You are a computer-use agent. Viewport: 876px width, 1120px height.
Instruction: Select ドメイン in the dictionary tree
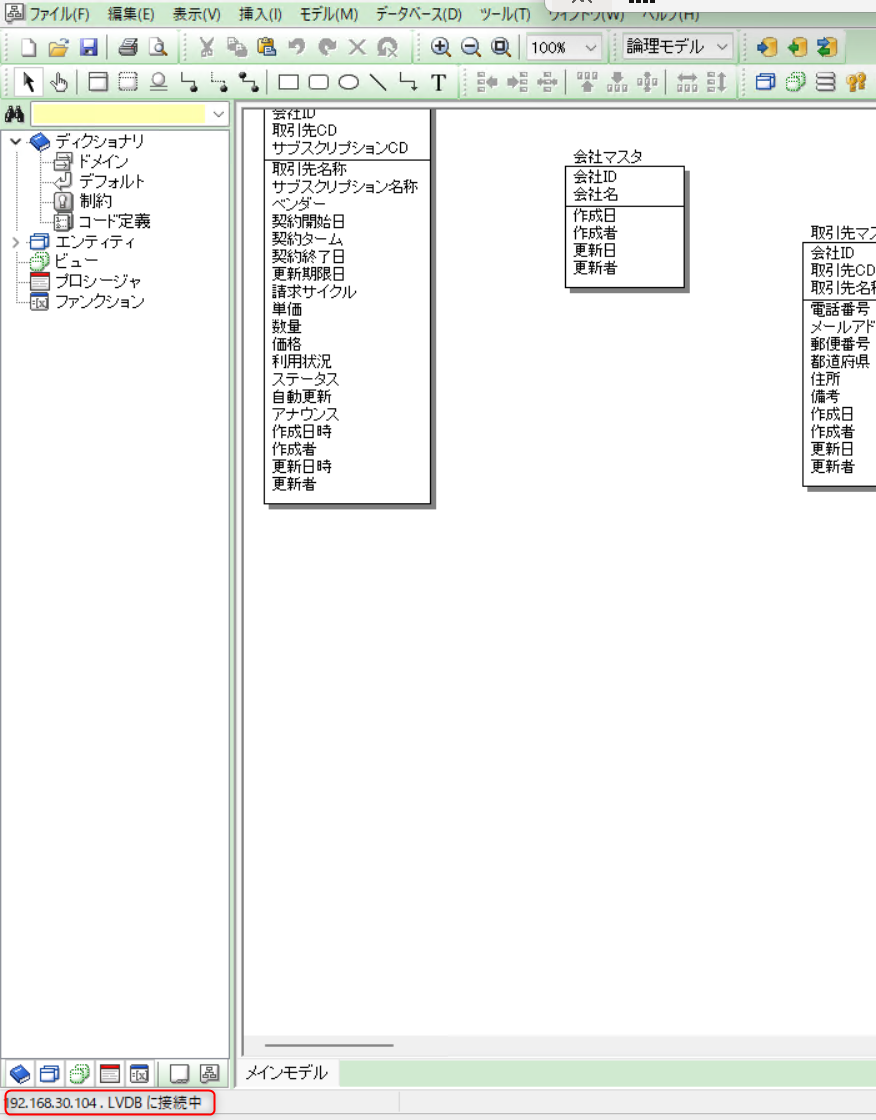[102, 161]
